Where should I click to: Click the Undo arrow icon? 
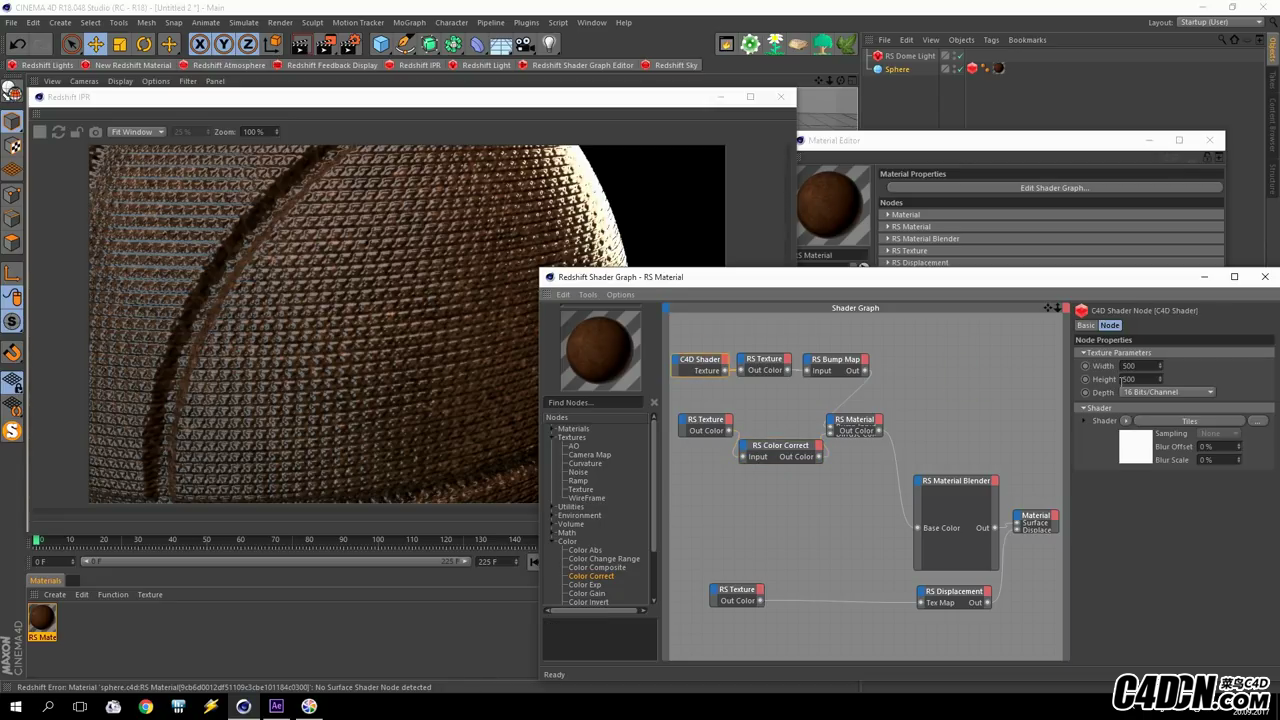[18, 44]
